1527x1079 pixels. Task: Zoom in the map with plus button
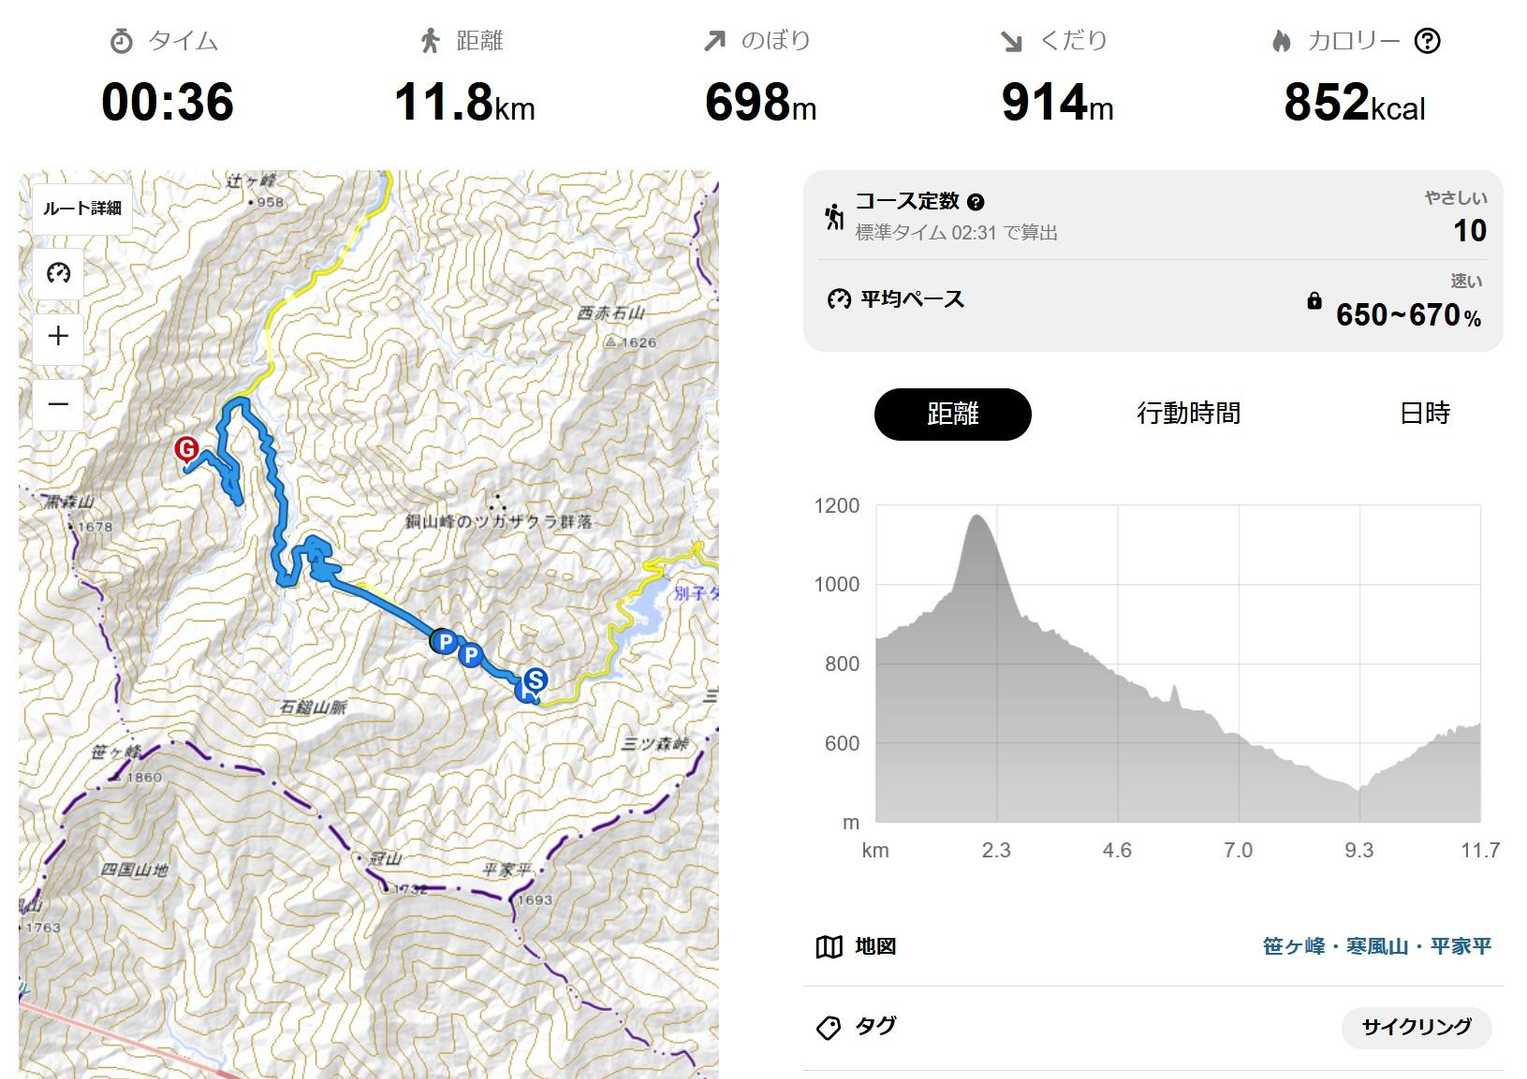click(x=58, y=336)
